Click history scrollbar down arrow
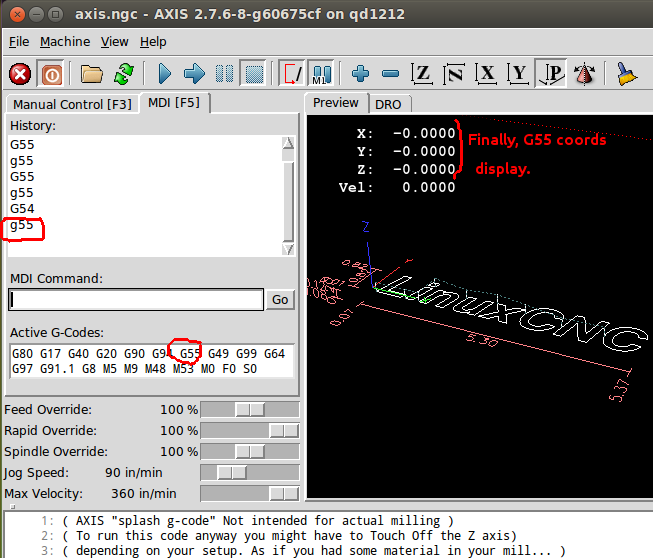The width and height of the screenshot is (653, 558). pos(288,249)
